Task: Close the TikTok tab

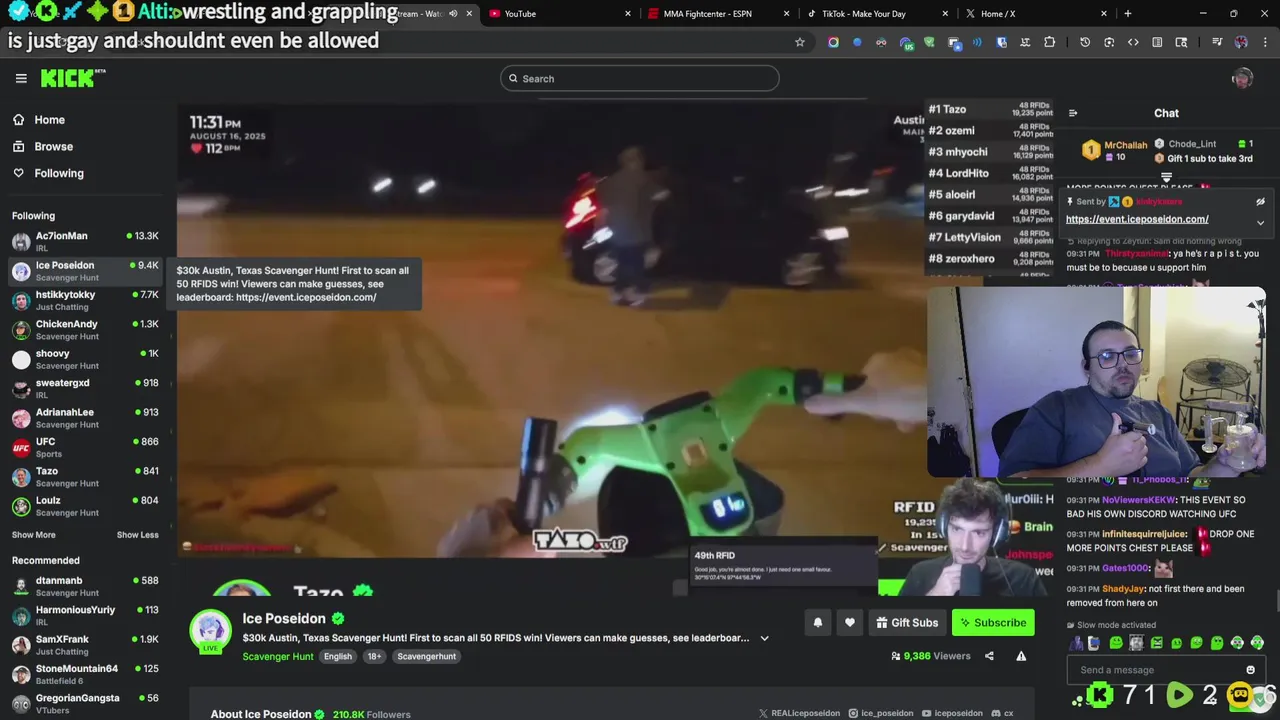Action: click(x=945, y=13)
